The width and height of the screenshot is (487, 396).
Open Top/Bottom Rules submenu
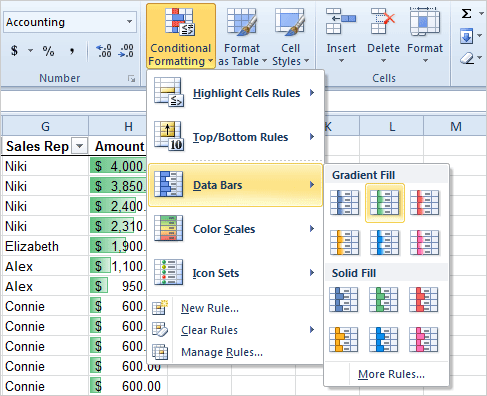coord(235,137)
